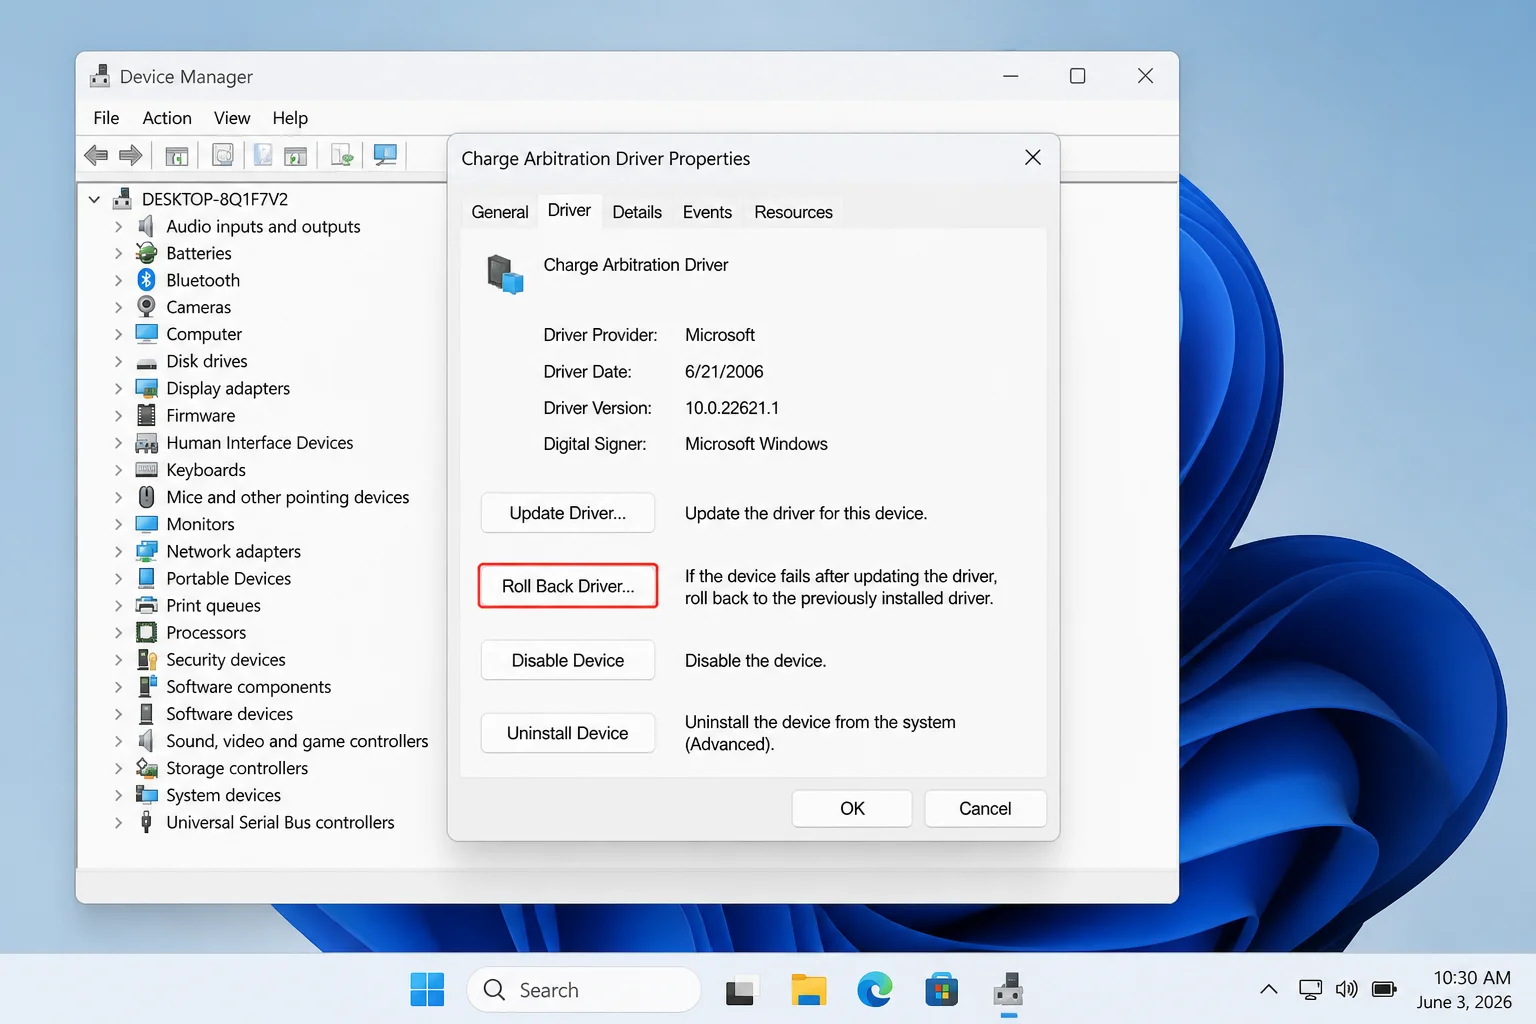Click the Properties toolbar icon
The width and height of the screenshot is (1536, 1024).
coord(223,155)
